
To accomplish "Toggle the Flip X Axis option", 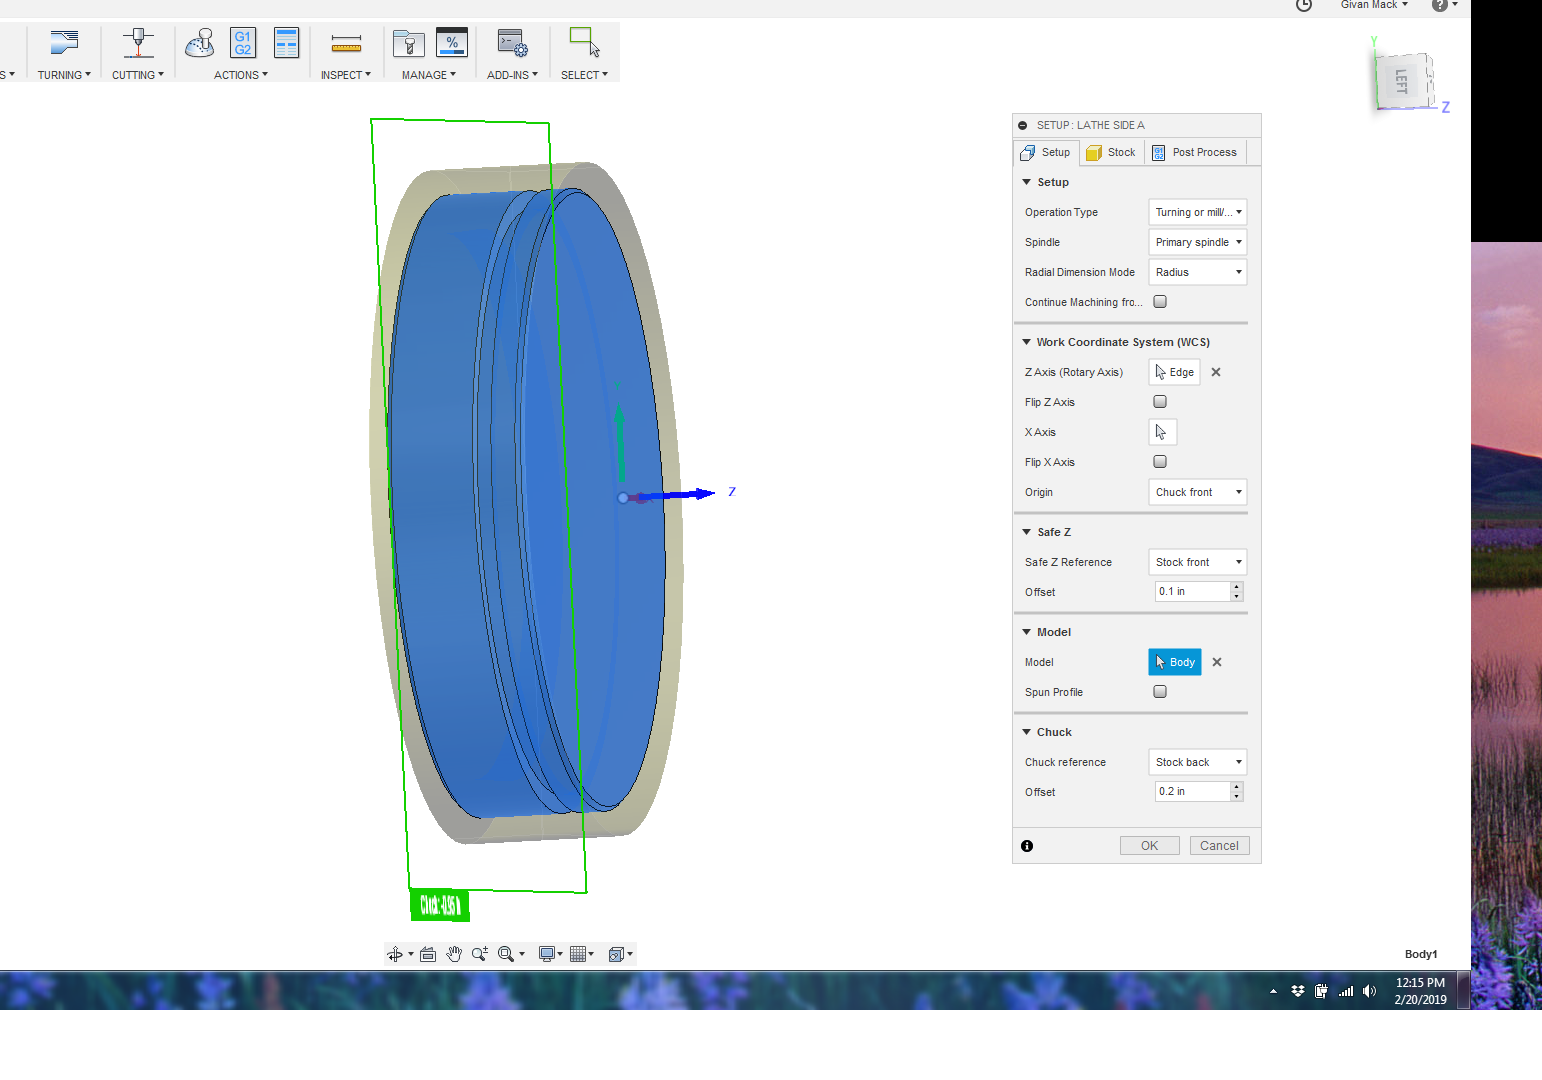I will pos(1159,461).
